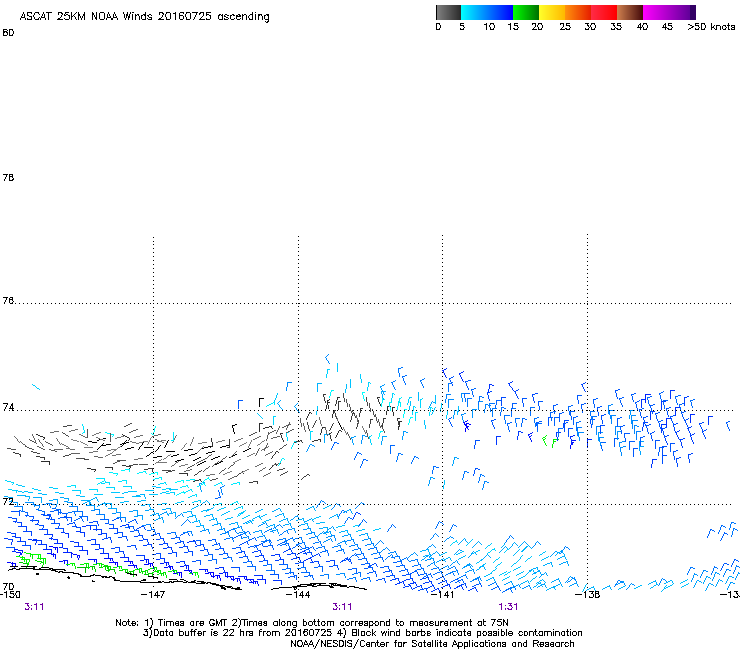Viewport: 740px width, 650px height.
Task: Click the '25' legend scale label
Action: (565, 27)
